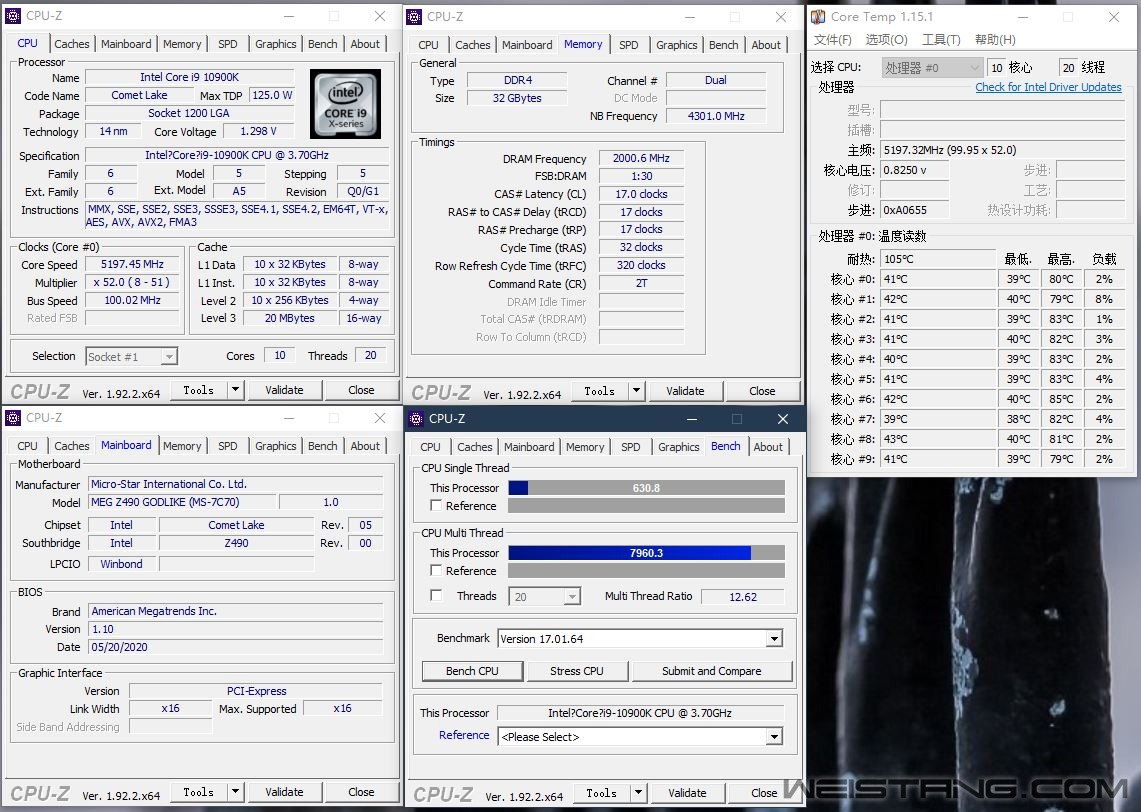Image resolution: width=1141 pixels, height=812 pixels.
Task: Open Check for Intel Driver Updates link
Action: (1048, 87)
